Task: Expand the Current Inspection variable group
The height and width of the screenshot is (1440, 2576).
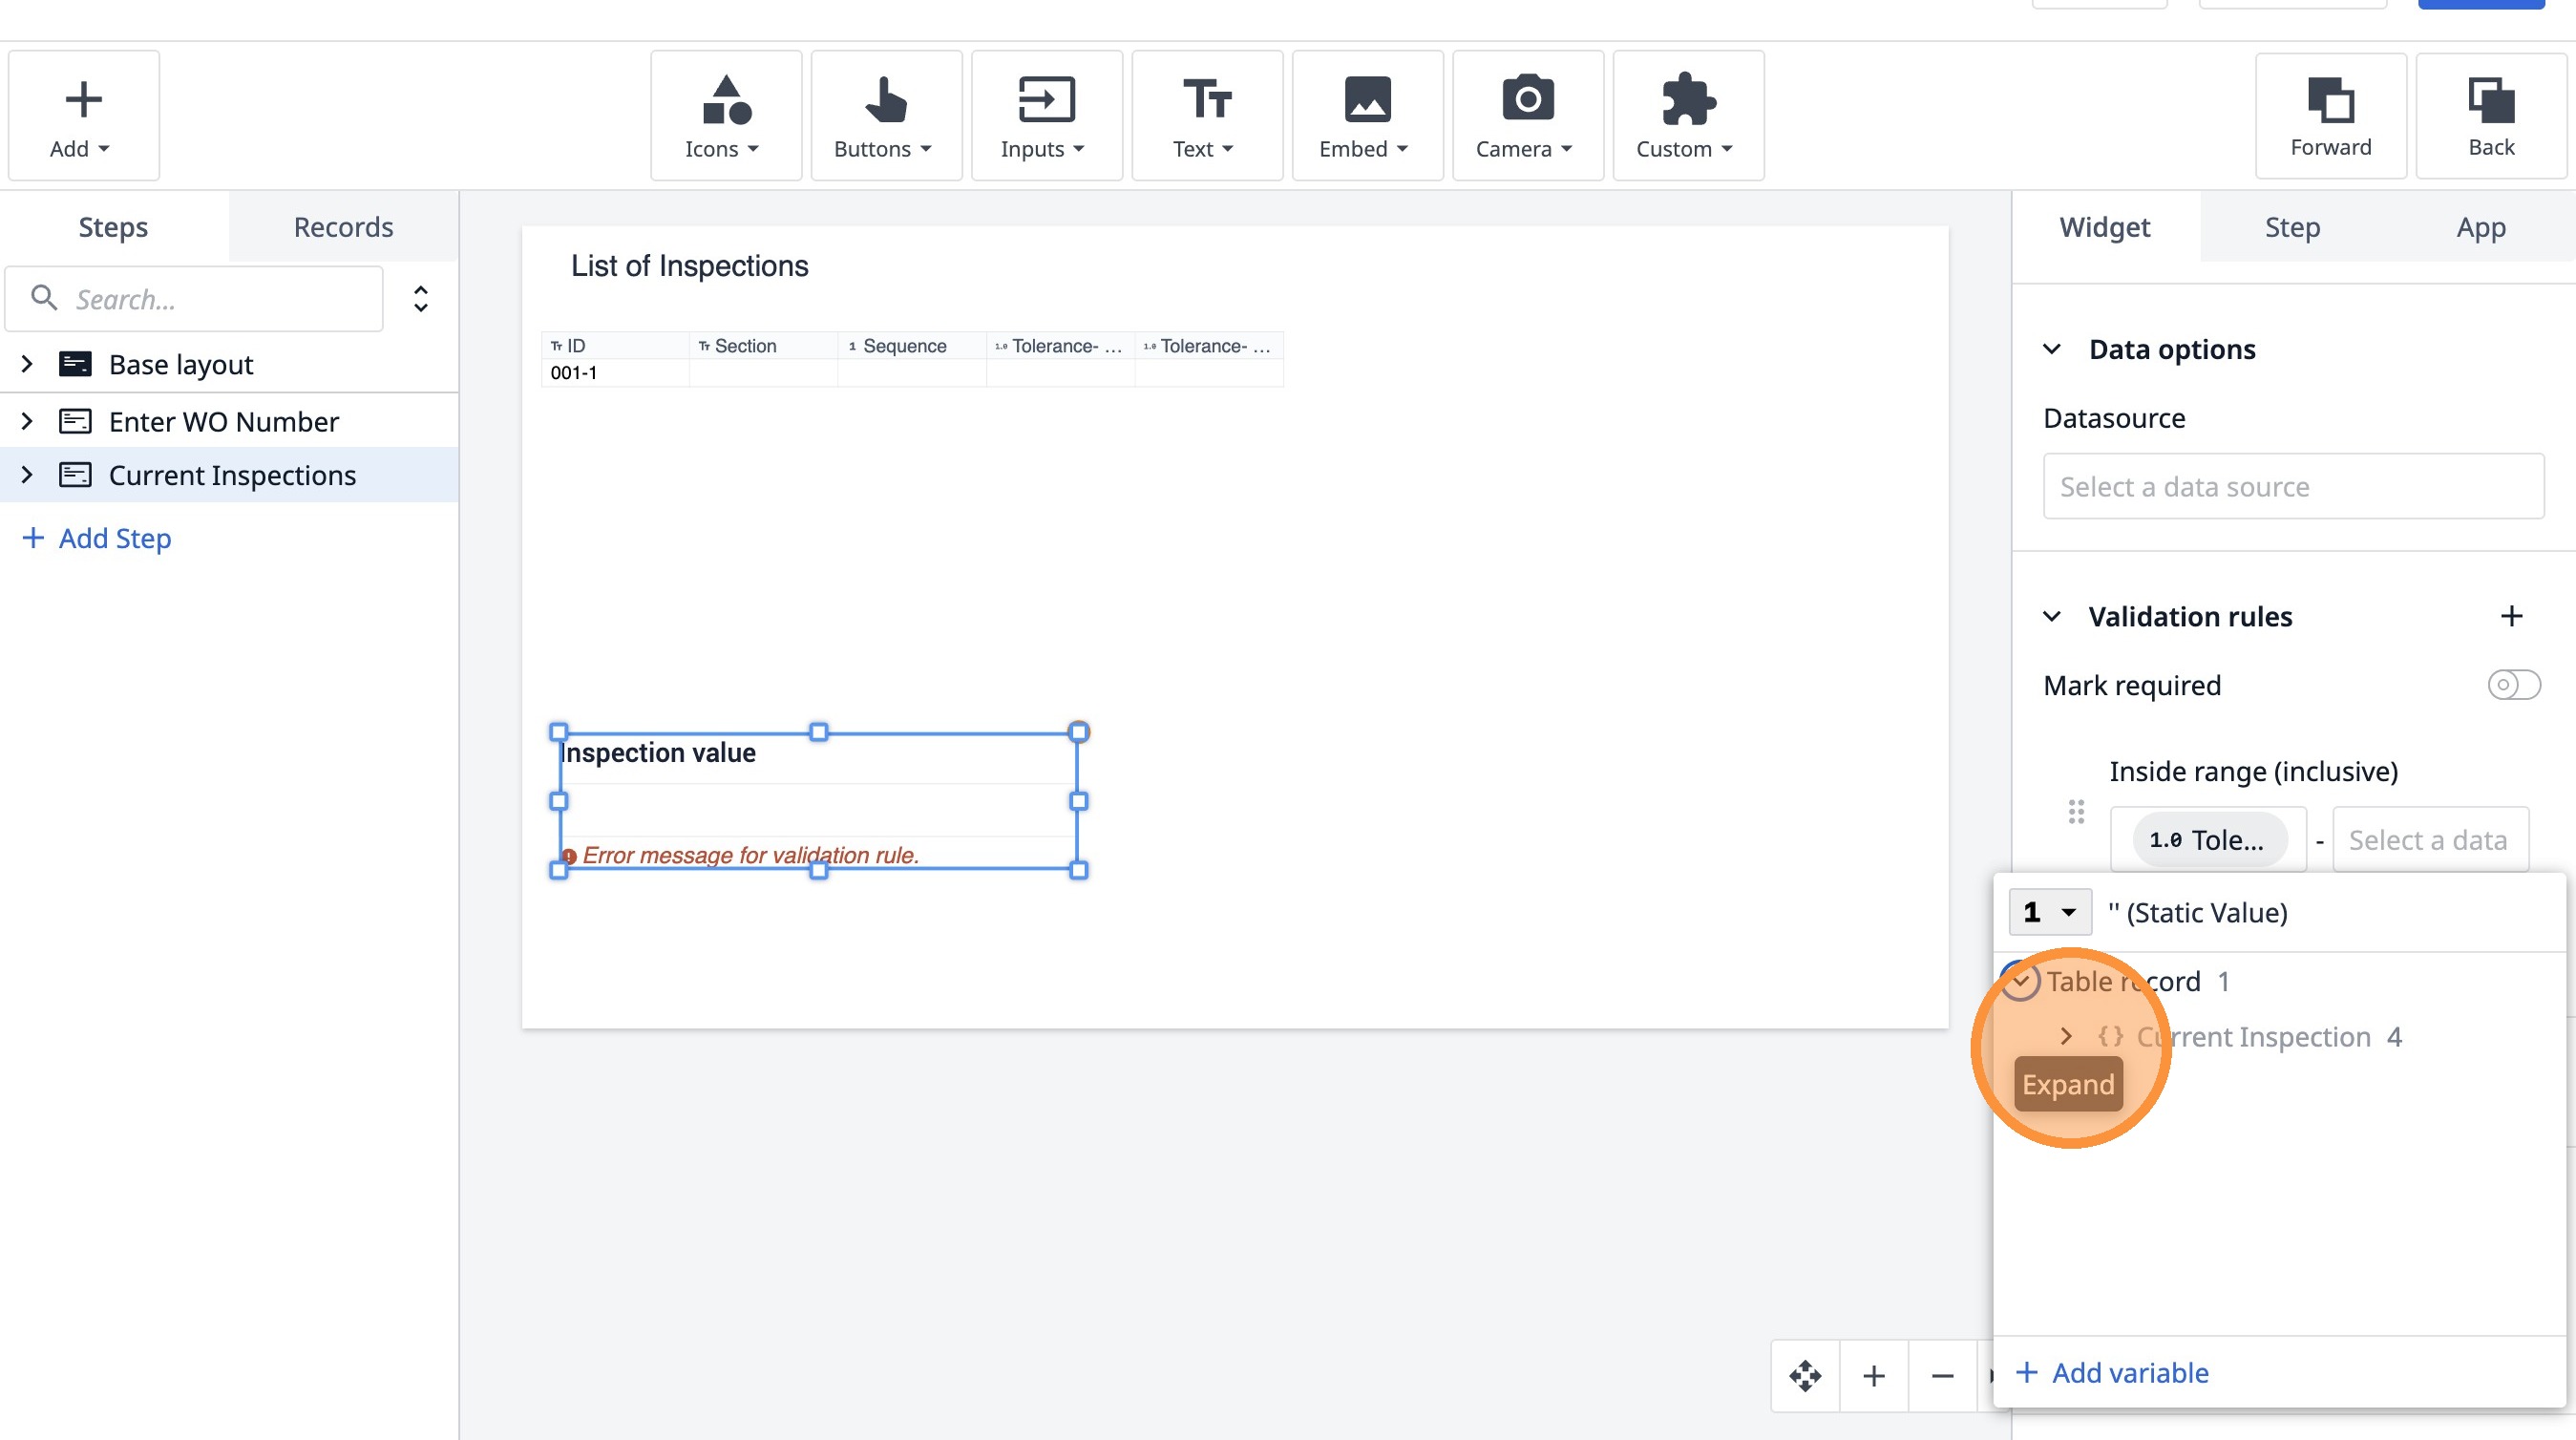Action: (x=2066, y=1037)
